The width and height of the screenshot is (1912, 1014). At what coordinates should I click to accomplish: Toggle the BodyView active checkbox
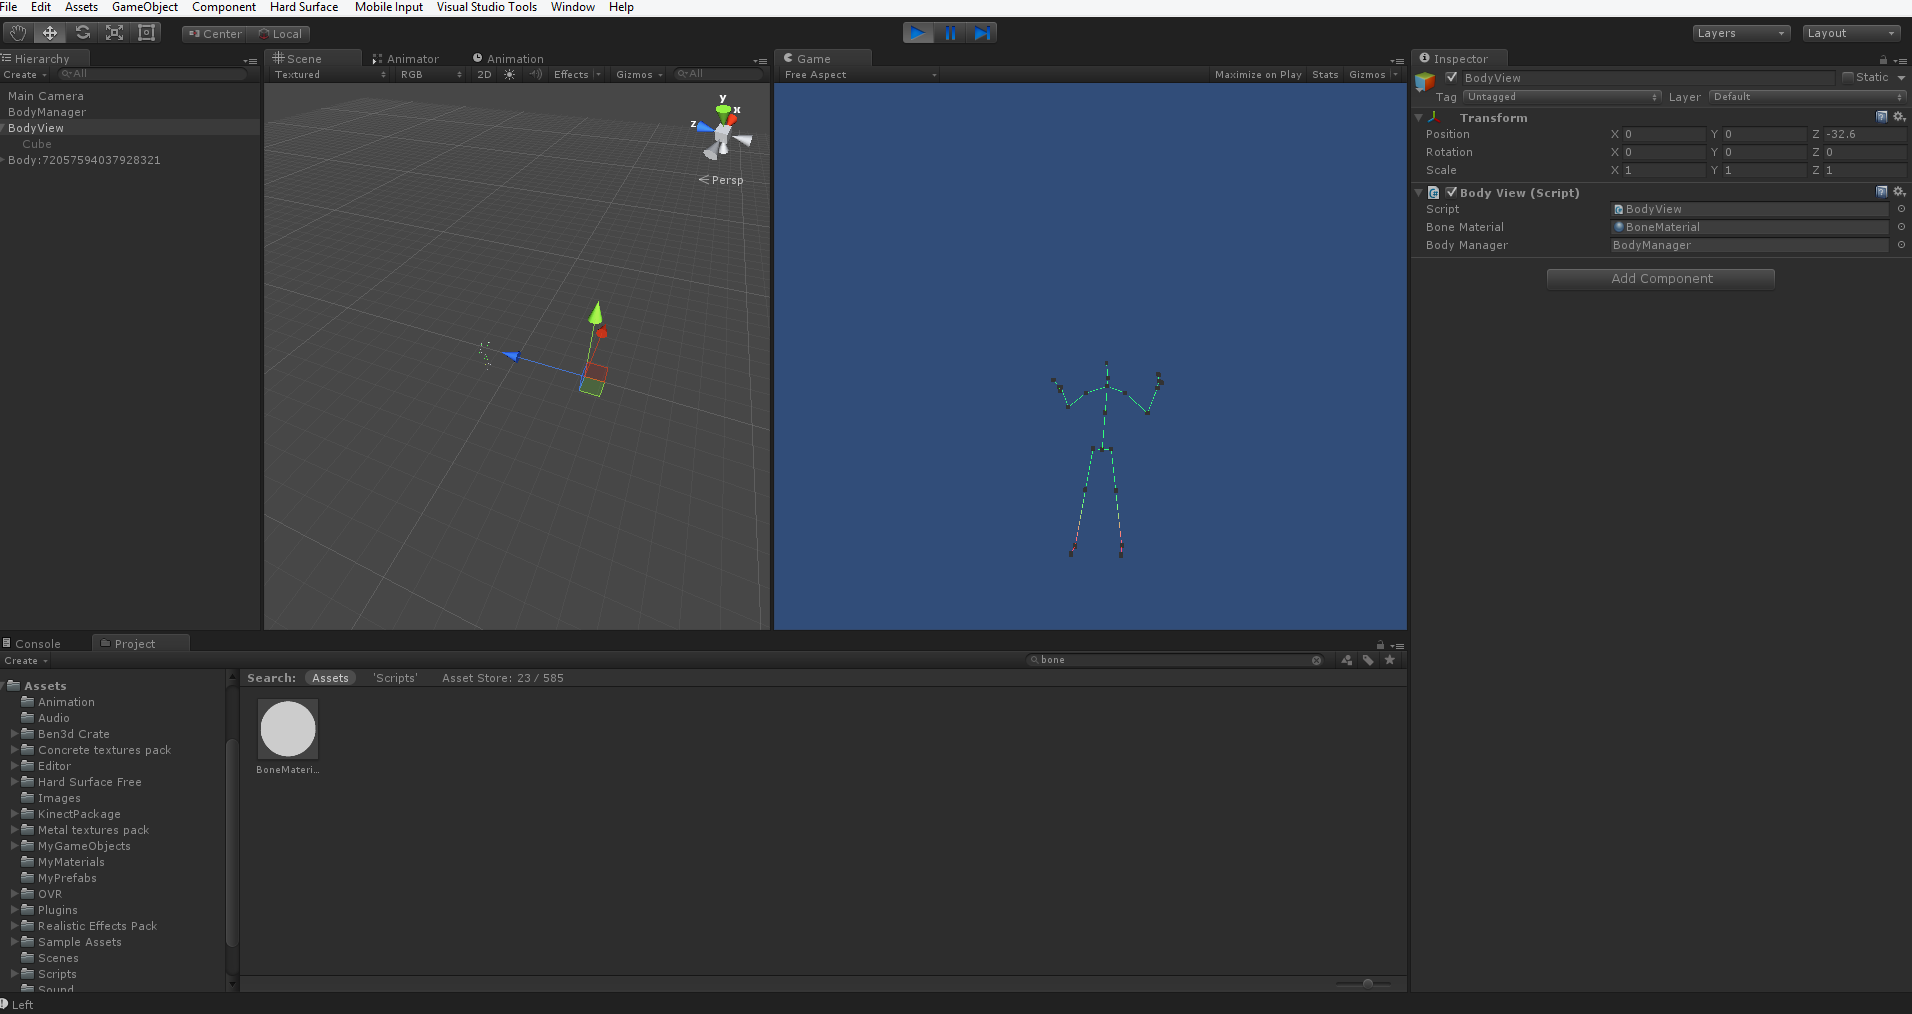(x=1451, y=77)
